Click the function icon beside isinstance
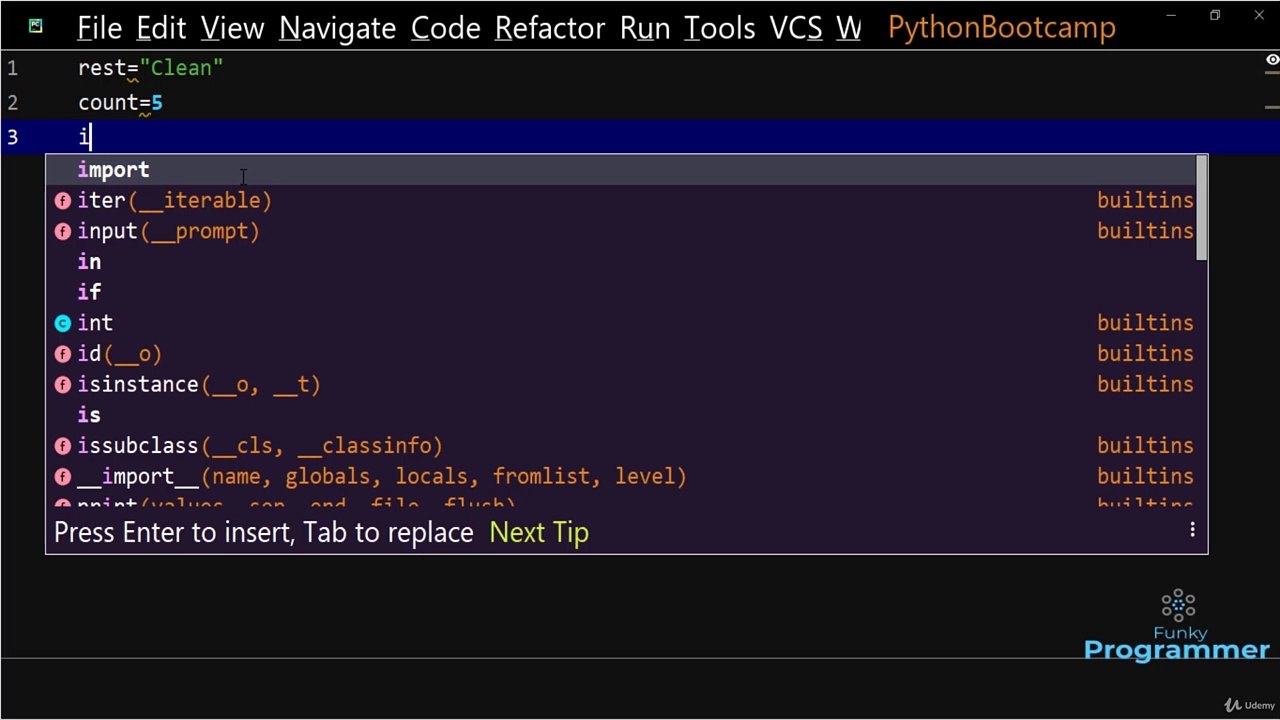This screenshot has width=1280, height=720. (63, 385)
